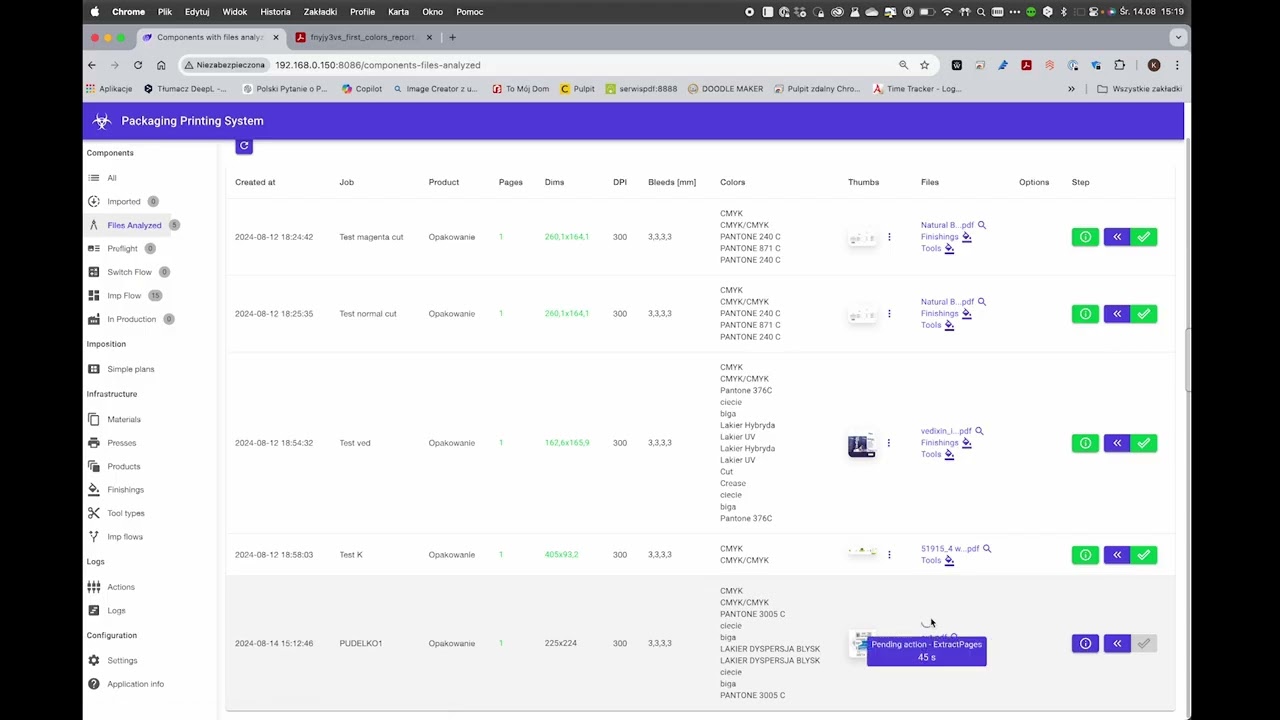Open Products in sidebar
The width and height of the screenshot is (1280, 720).
point(124,467)
